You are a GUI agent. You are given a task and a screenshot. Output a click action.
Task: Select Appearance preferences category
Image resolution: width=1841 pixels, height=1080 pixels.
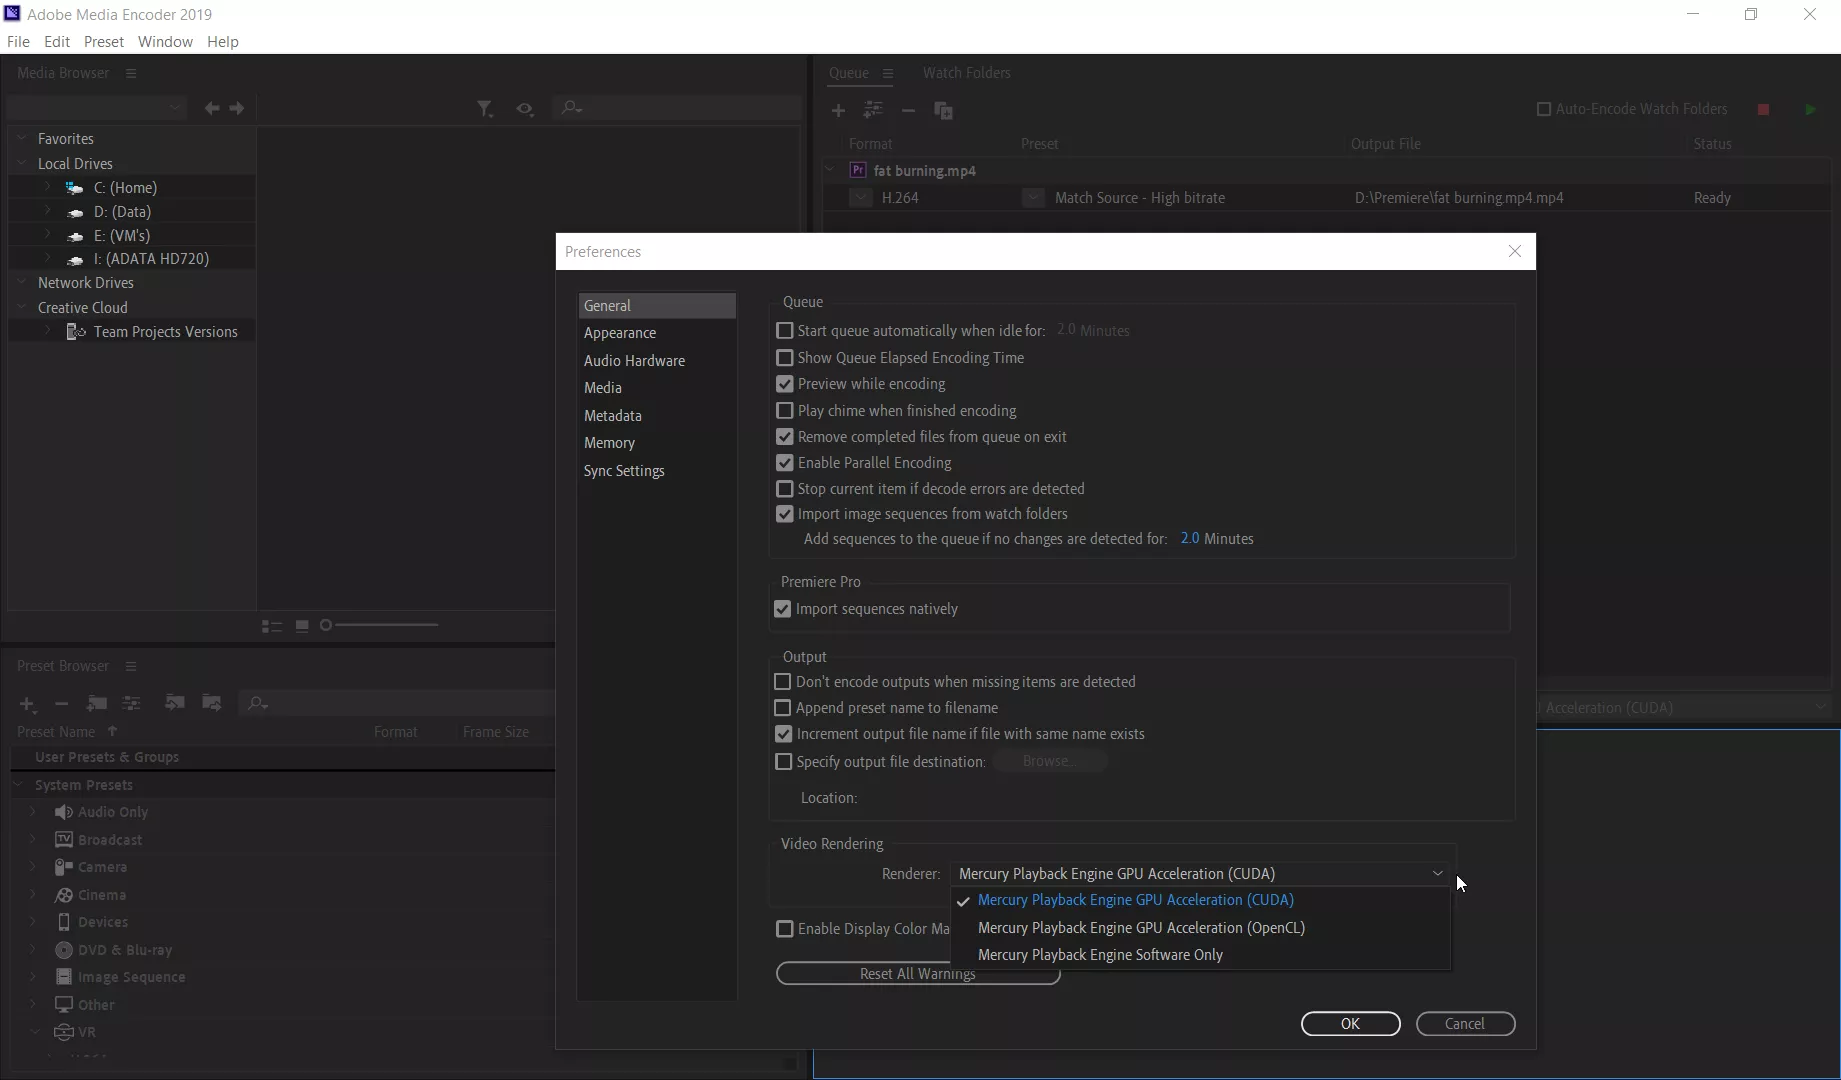(x=620, y=333)
